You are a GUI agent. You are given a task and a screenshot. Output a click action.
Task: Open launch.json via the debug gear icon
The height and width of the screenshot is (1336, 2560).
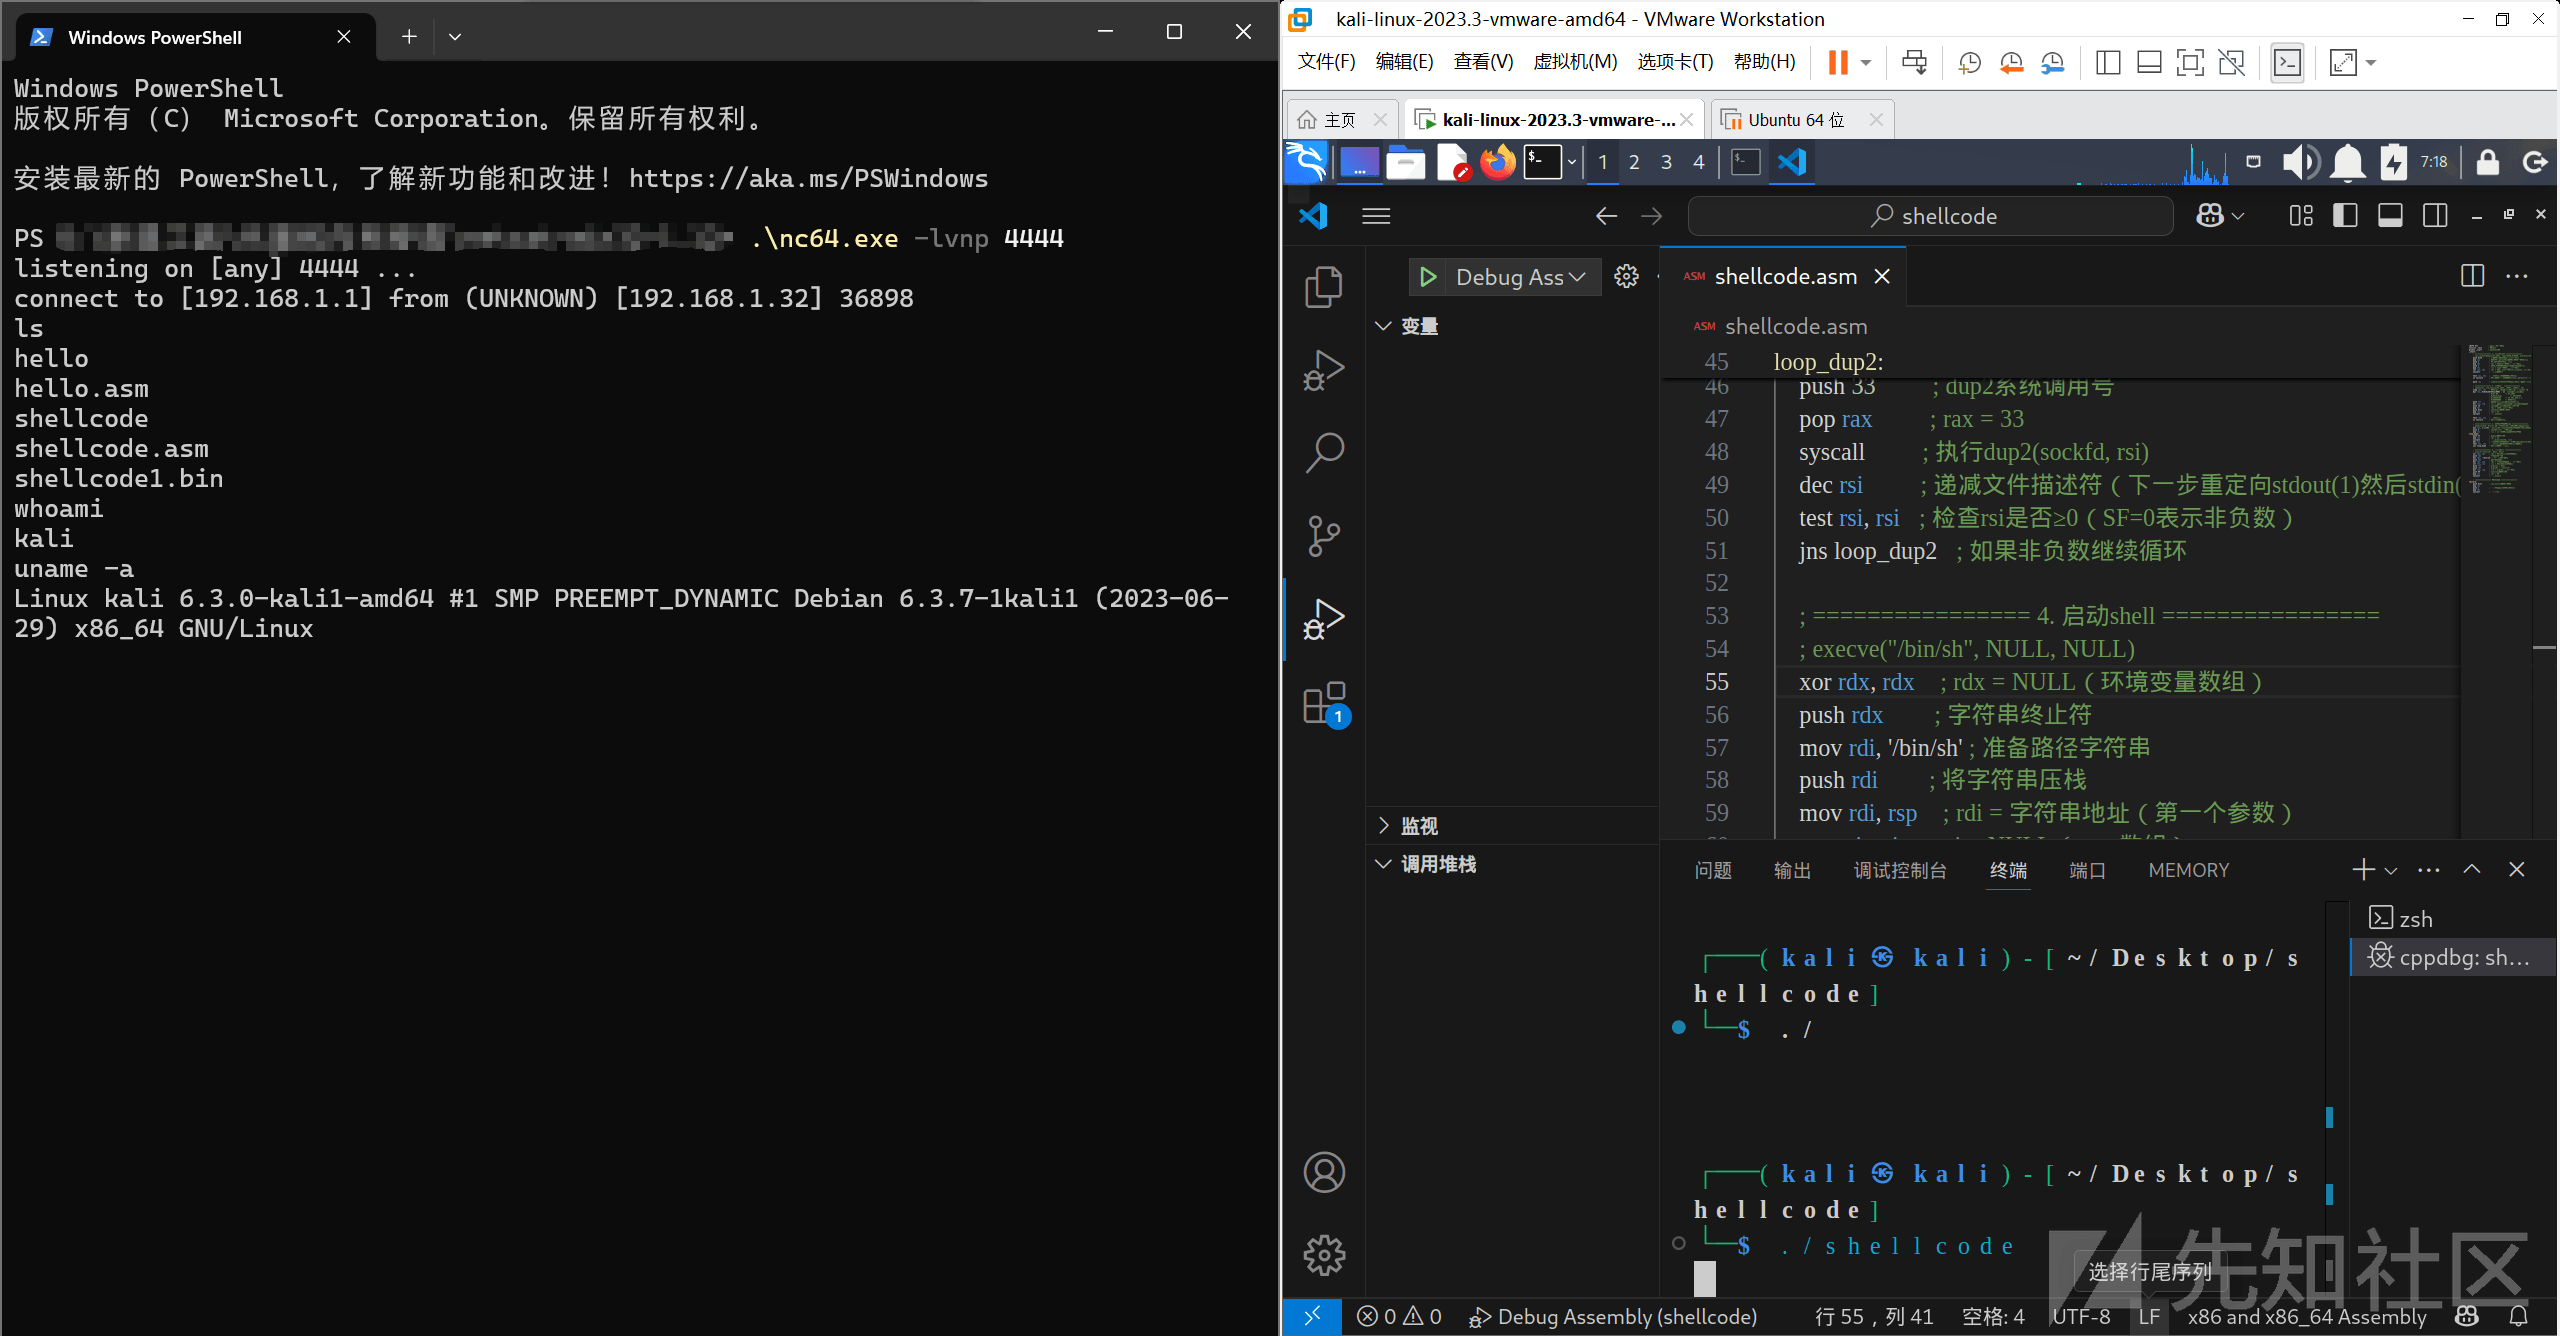click(x=1627, y=277)
